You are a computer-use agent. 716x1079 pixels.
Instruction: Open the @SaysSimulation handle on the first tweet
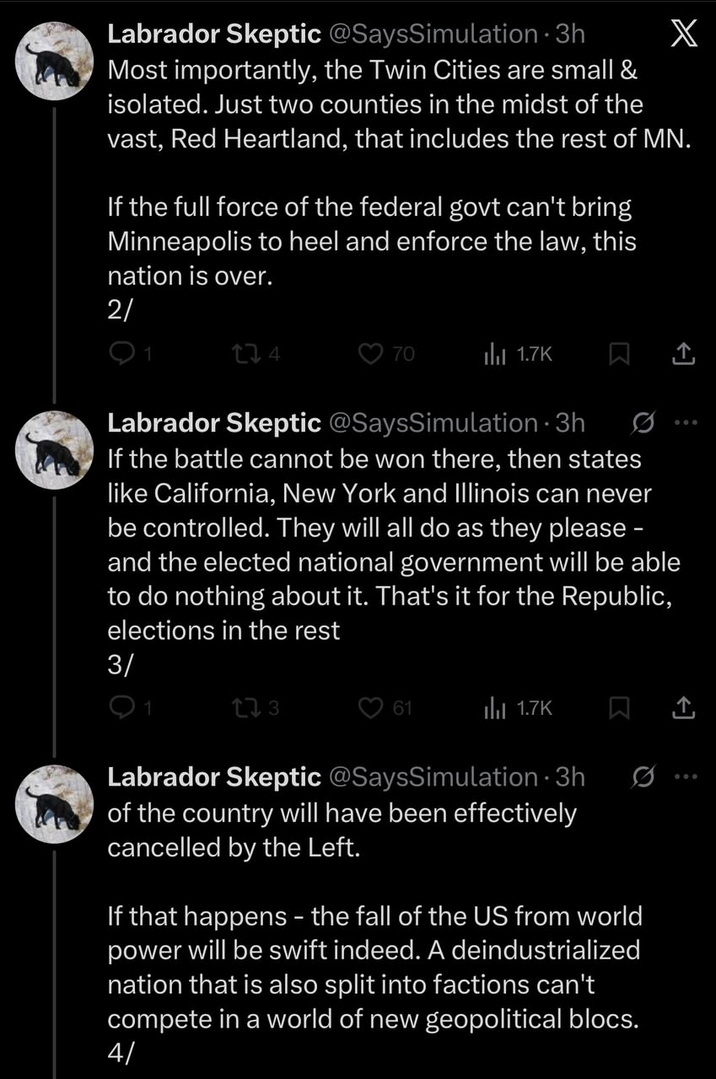click(432, 34)
